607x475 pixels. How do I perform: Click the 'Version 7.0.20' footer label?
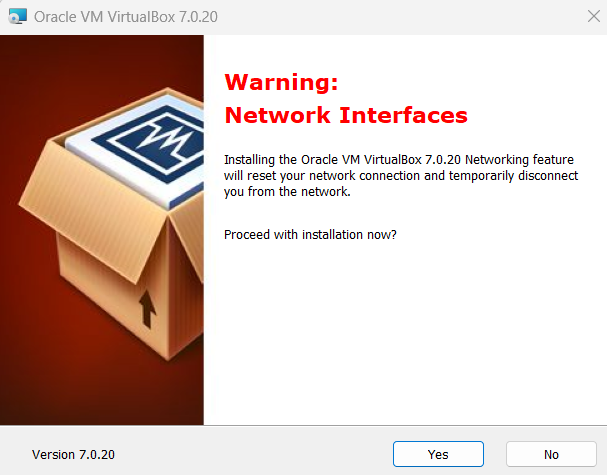73,454
